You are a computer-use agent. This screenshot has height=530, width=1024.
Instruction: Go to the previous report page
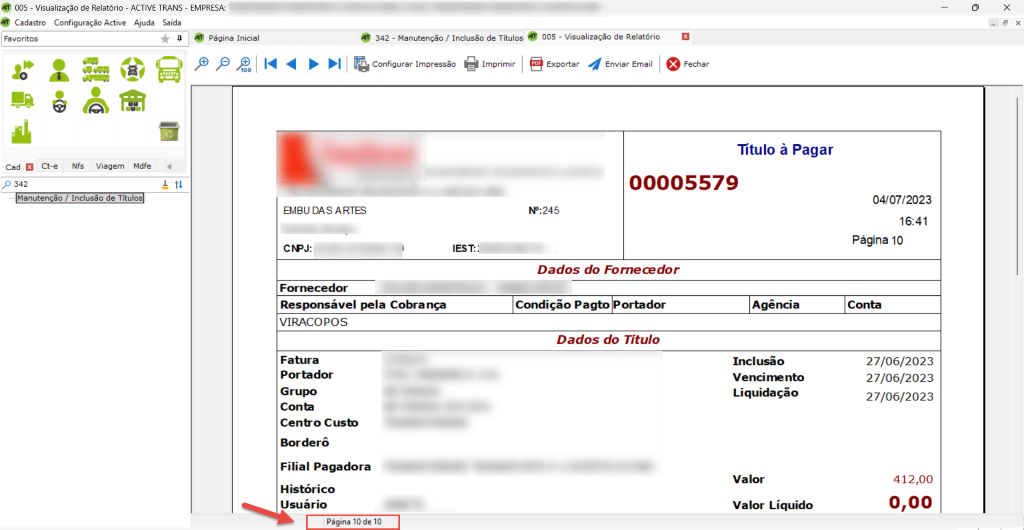click(291, 64)
